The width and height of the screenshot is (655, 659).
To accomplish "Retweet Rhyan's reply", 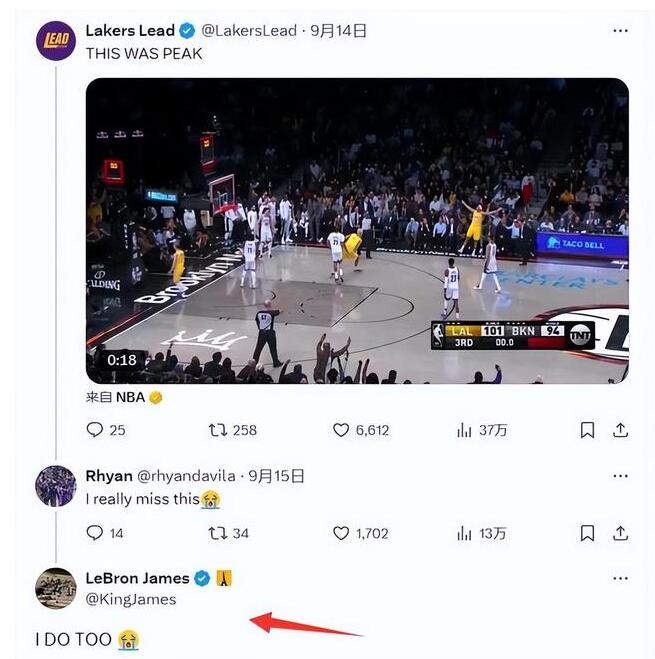I will (217, 533).
